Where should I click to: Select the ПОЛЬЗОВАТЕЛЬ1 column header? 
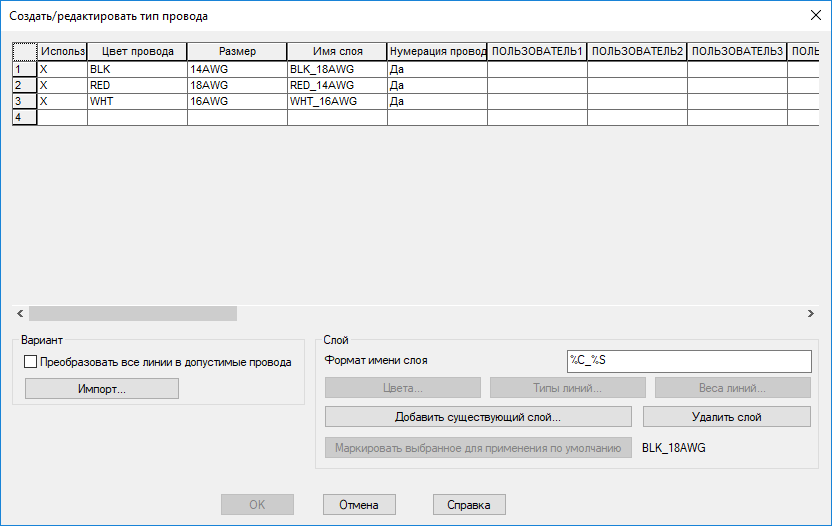pos(538,51)
